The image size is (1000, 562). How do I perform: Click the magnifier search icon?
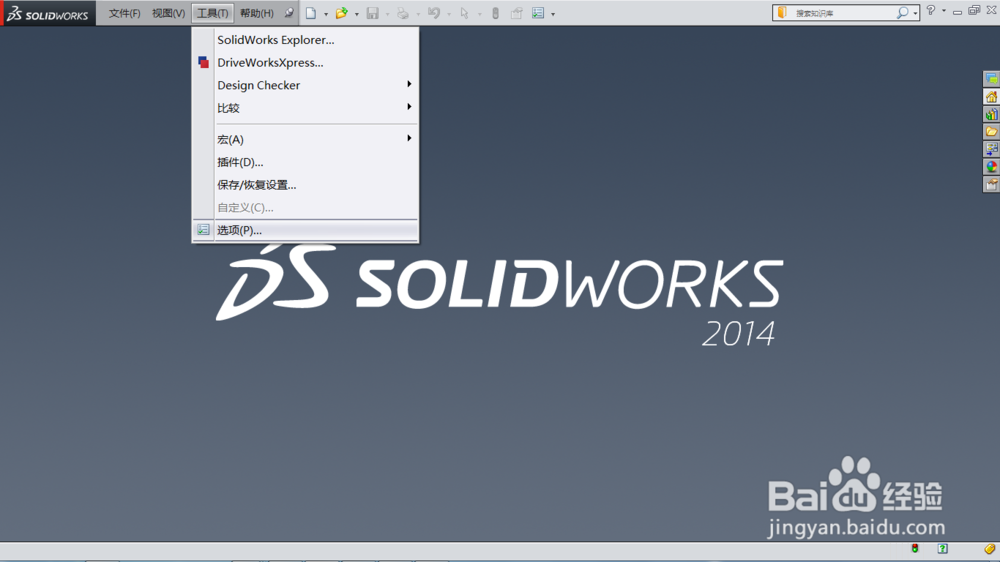pos(902,12)
